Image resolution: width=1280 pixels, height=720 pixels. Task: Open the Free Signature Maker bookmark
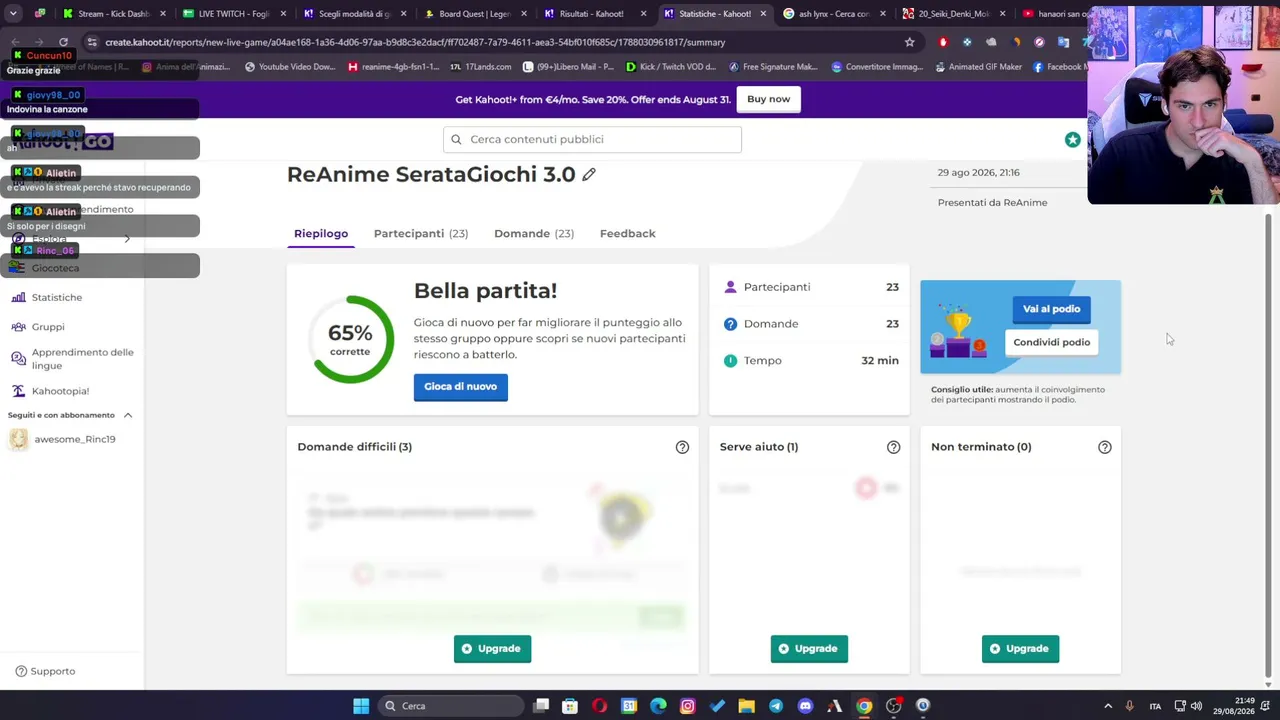point(773,67)
